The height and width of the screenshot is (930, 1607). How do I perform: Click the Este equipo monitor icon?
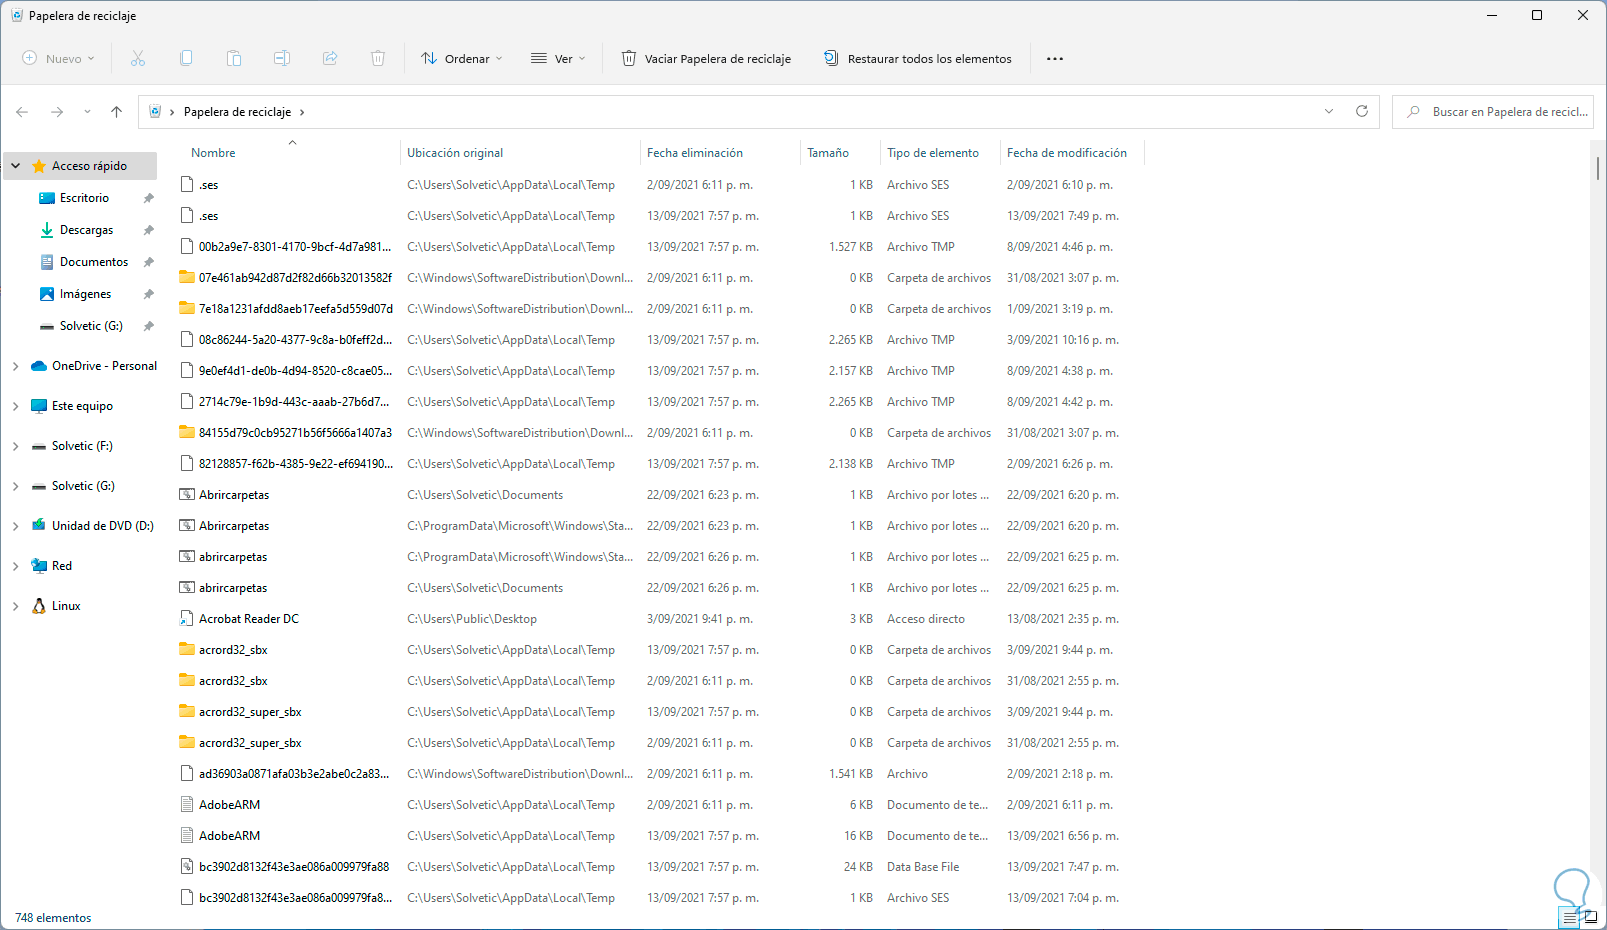point(39,406)
